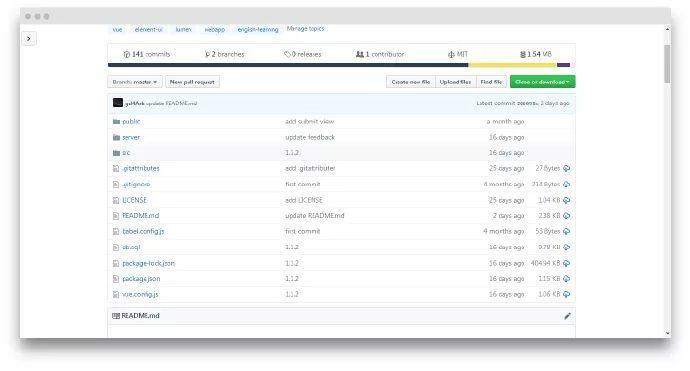Download package.json using its cloud icon
690x371 pixels.
coord(566,279)
